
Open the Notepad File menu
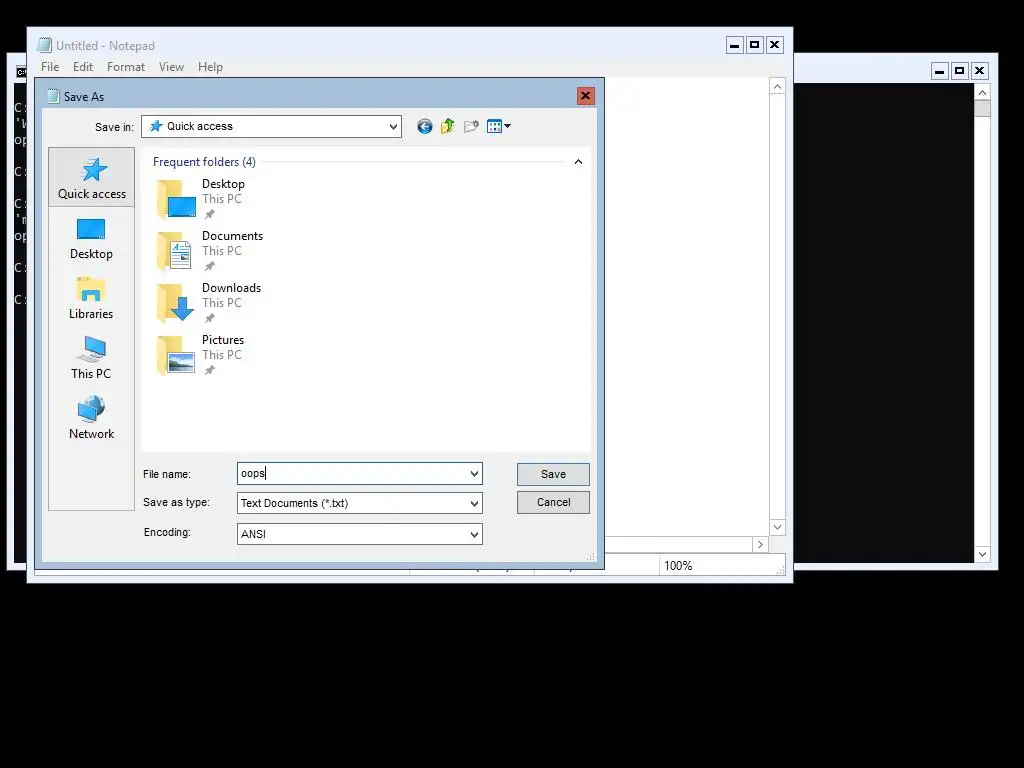tap(50, 67)
